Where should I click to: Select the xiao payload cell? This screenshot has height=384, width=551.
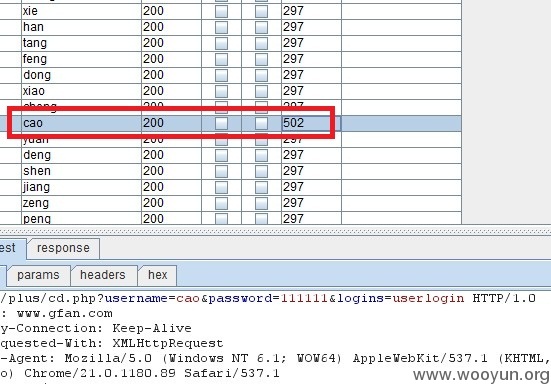[x=81, y=91]
